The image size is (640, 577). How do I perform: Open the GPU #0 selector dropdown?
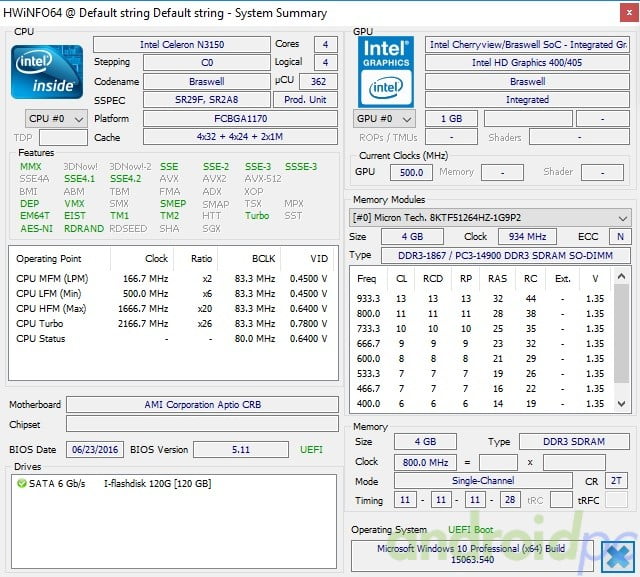(384, 119)
